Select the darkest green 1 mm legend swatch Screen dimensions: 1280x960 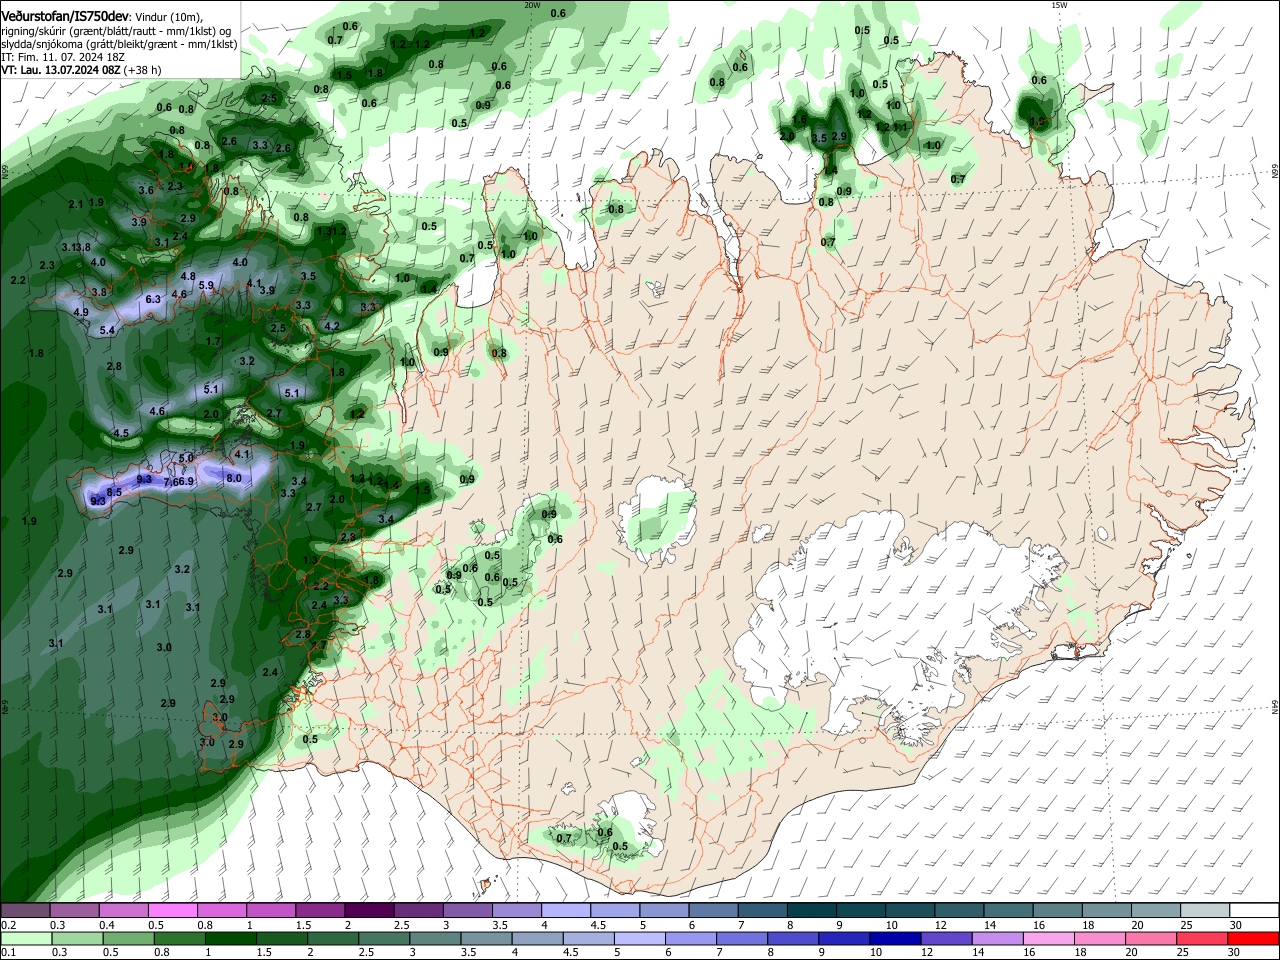[x=230, y=938]
